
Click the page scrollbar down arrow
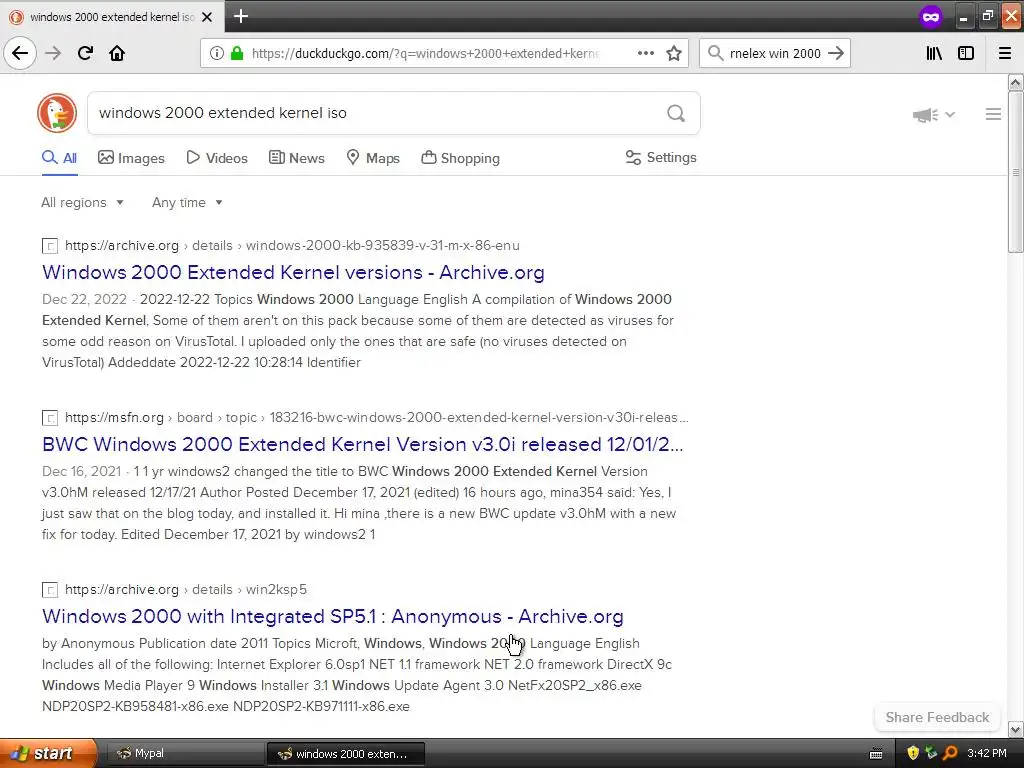coord(1015,729)
